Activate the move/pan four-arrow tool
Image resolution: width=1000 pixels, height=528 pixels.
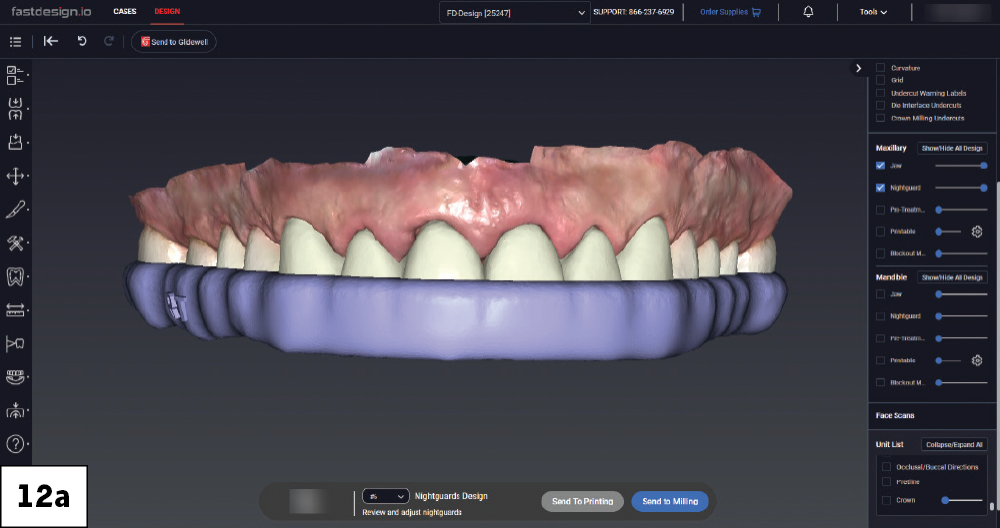coord(15,175)
